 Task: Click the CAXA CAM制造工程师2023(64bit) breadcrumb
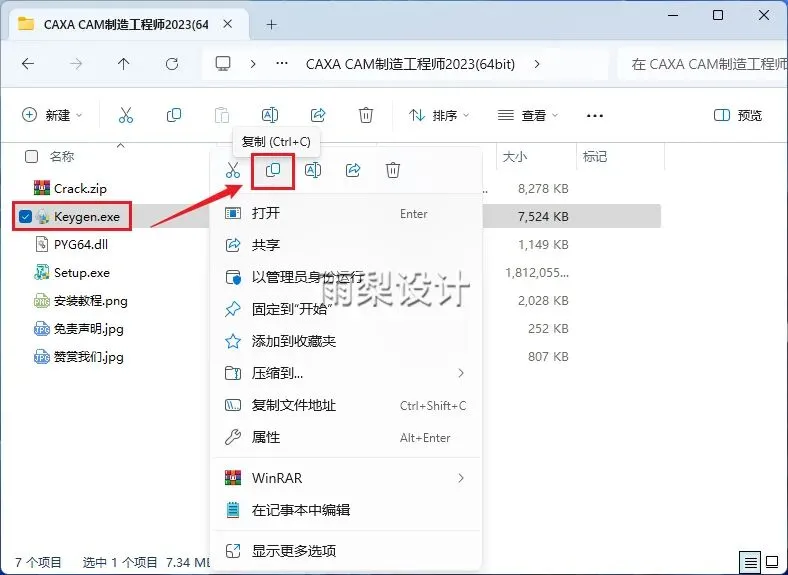(x=410, y=64)
